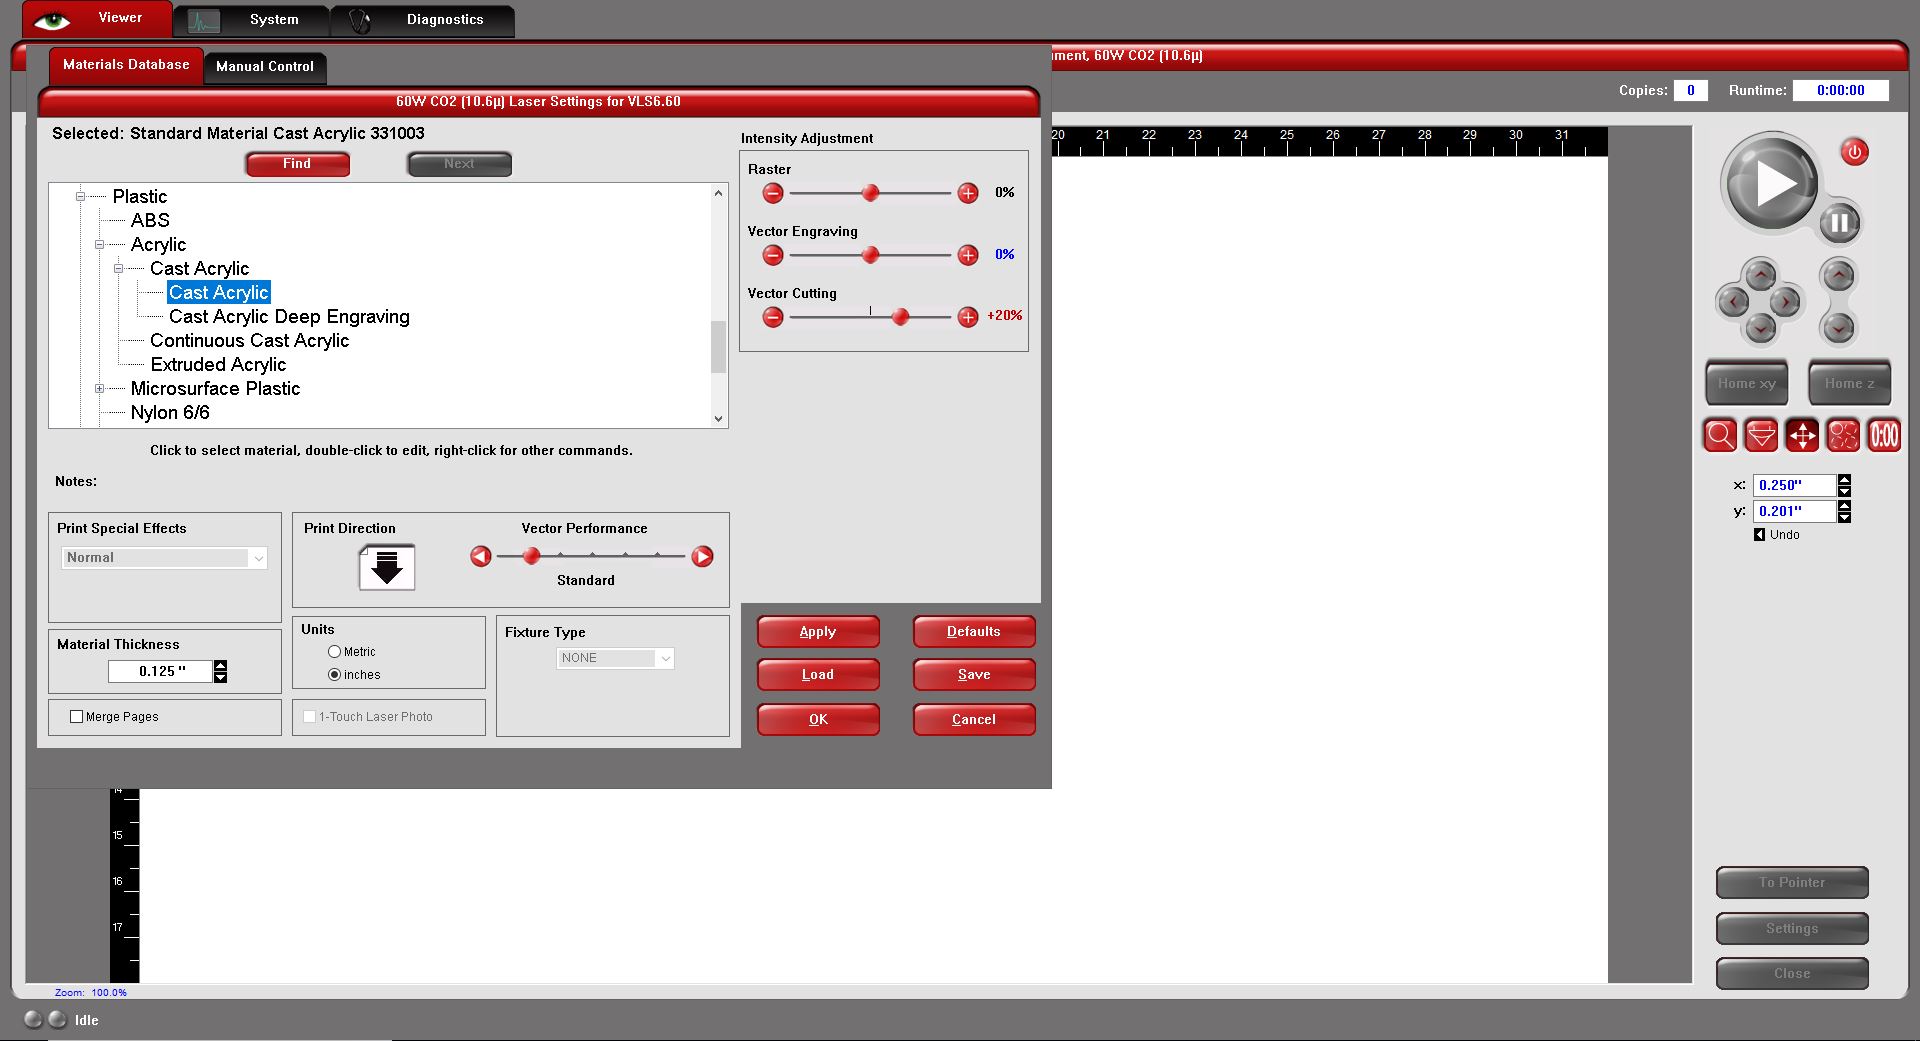Viewport: 1920px width, 1041px height.
Task: Decrease Vector Engraving intensity
Action: [x=773, y=255]
